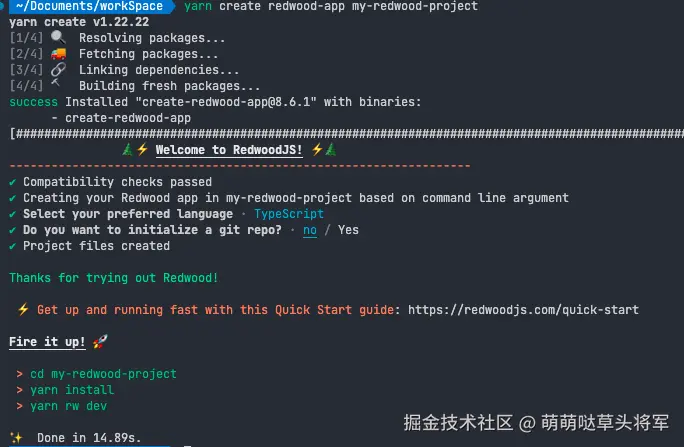The image size is (684, 447).
Task: Click the sparkles emoji before Done in 14.89s
Action: click(x=16, y=438)
